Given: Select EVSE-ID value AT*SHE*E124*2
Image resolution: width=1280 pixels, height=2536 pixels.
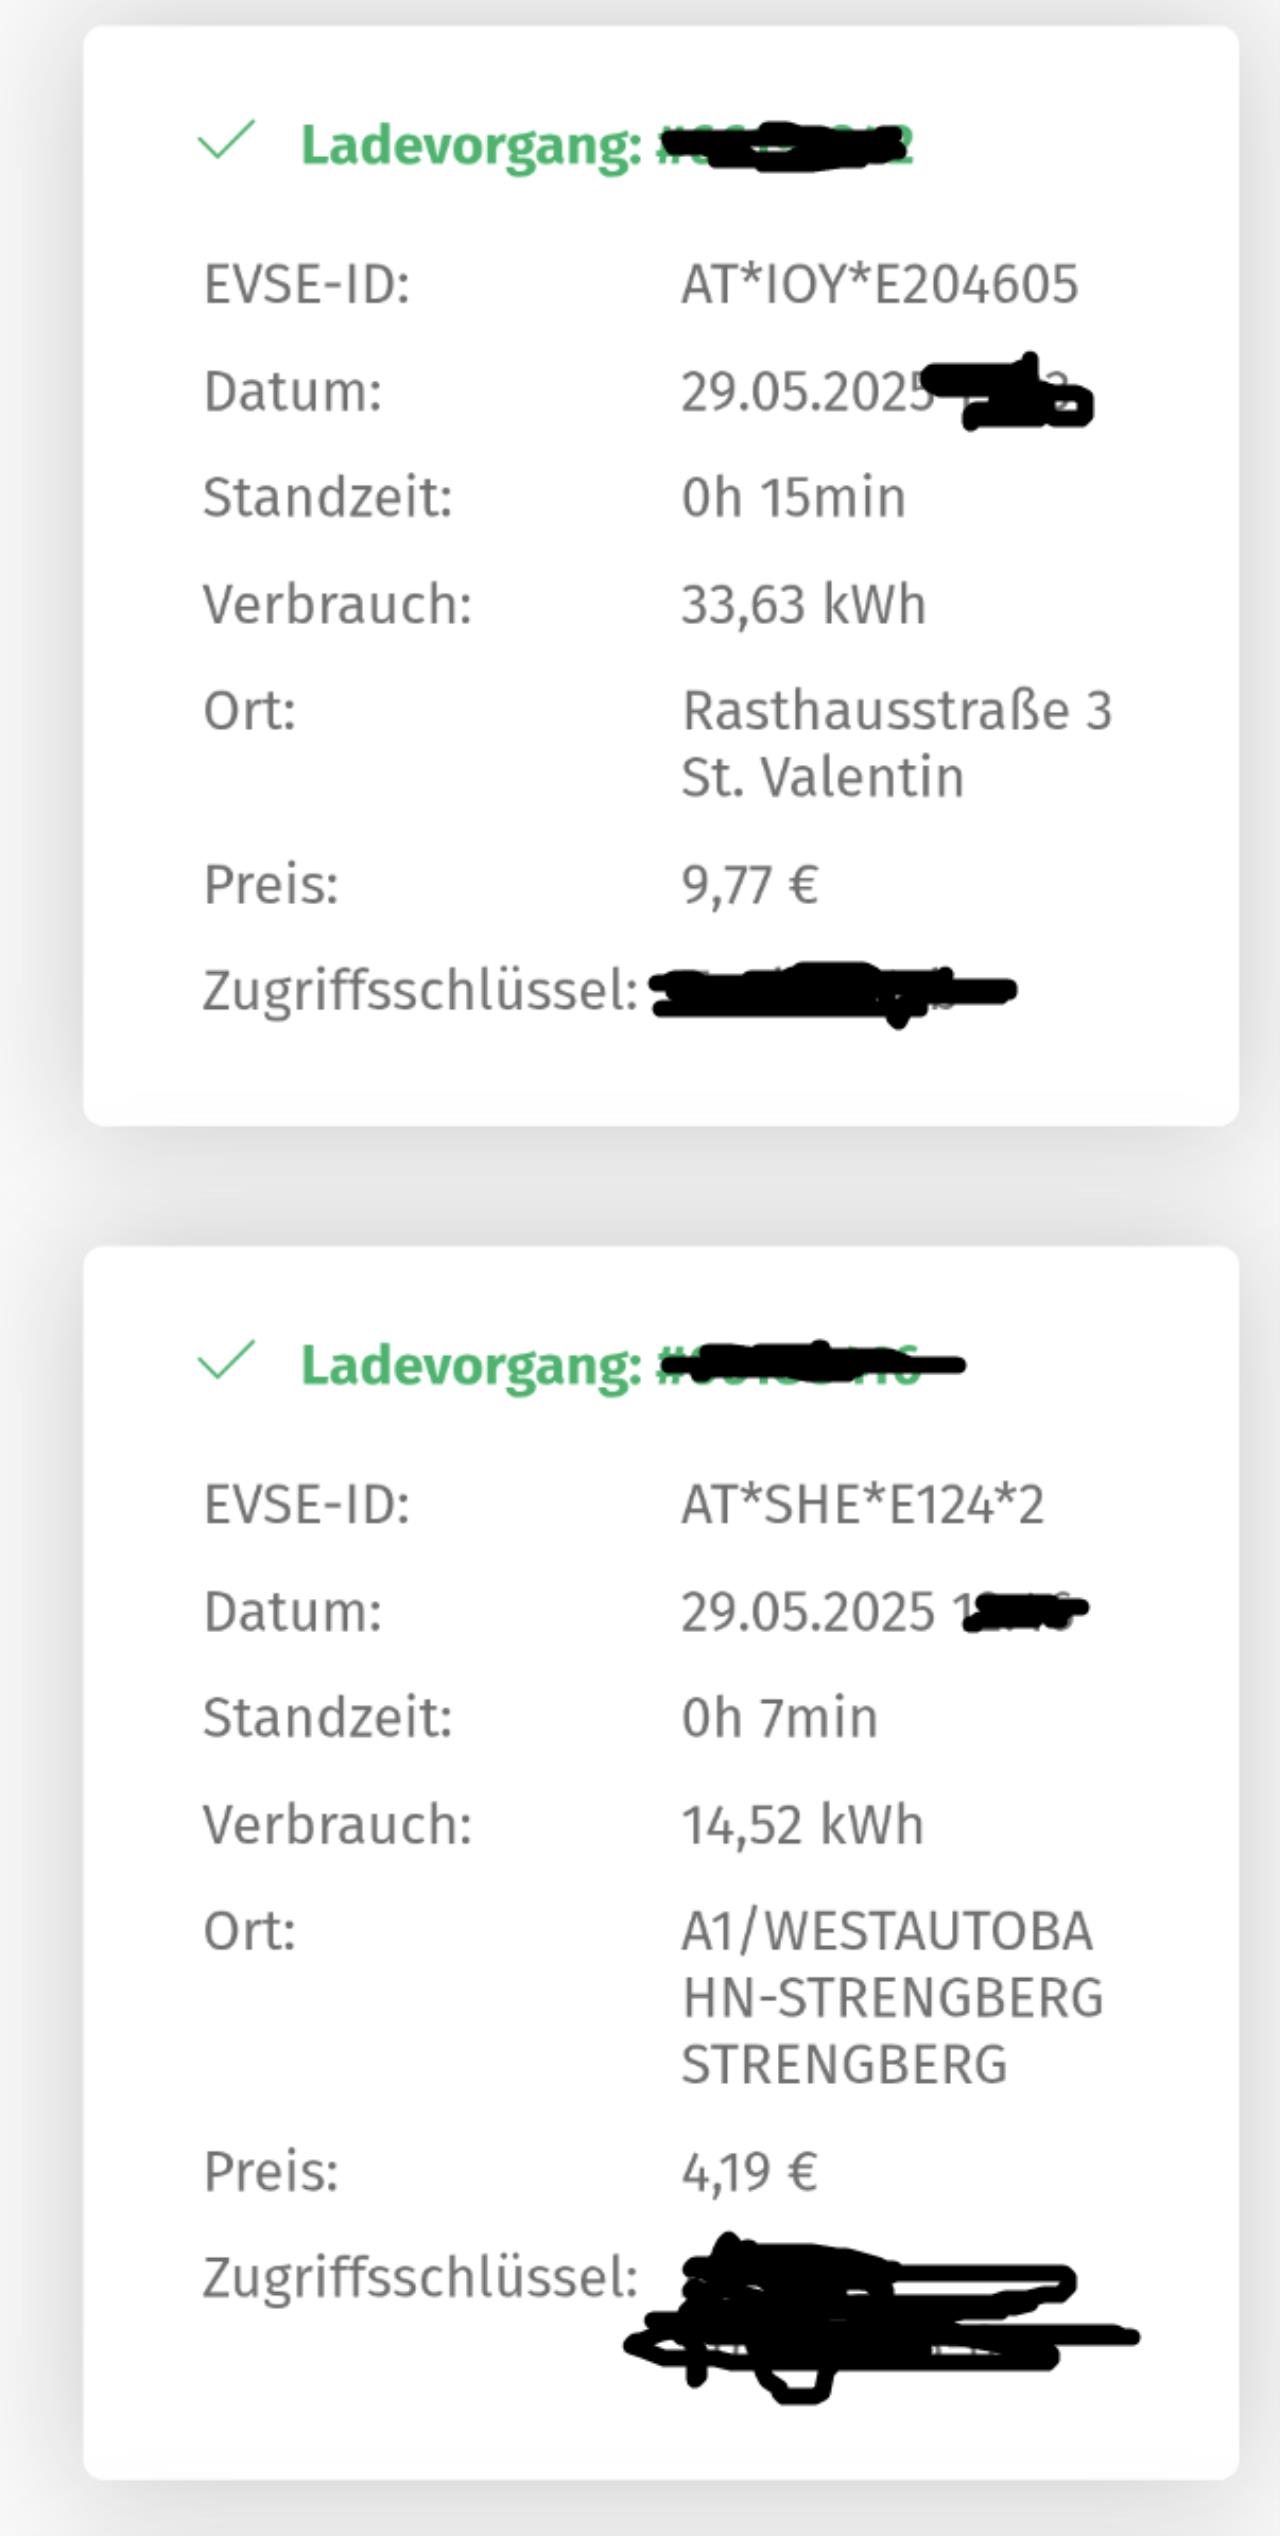Looking at the screenshot, I should (x=862, y=1504).
